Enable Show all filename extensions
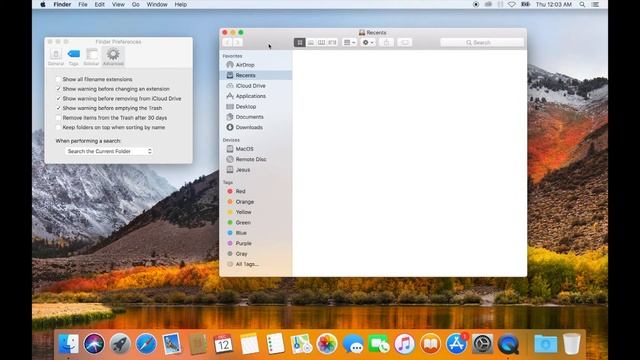Viewport: 640px width, 360px height. pos(58,79)
